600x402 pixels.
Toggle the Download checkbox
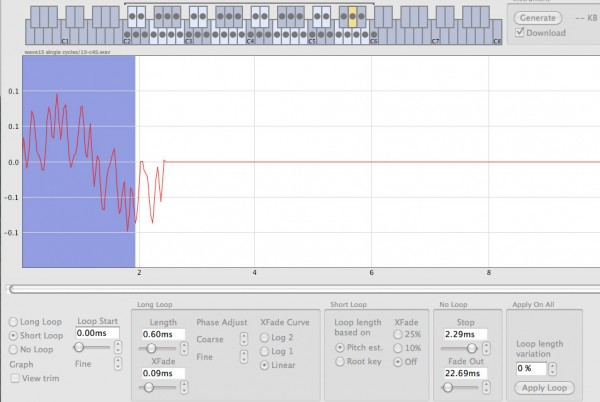coord(520,33)
